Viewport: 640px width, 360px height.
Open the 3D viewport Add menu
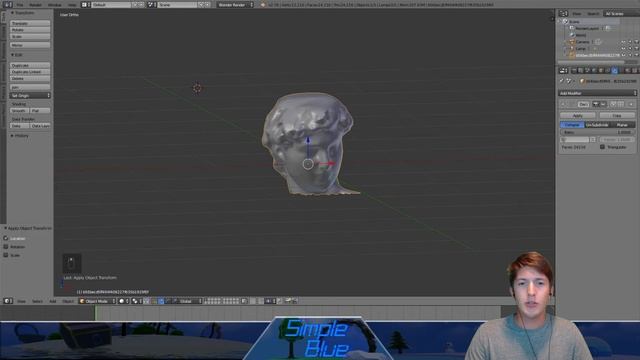(53, 301)
